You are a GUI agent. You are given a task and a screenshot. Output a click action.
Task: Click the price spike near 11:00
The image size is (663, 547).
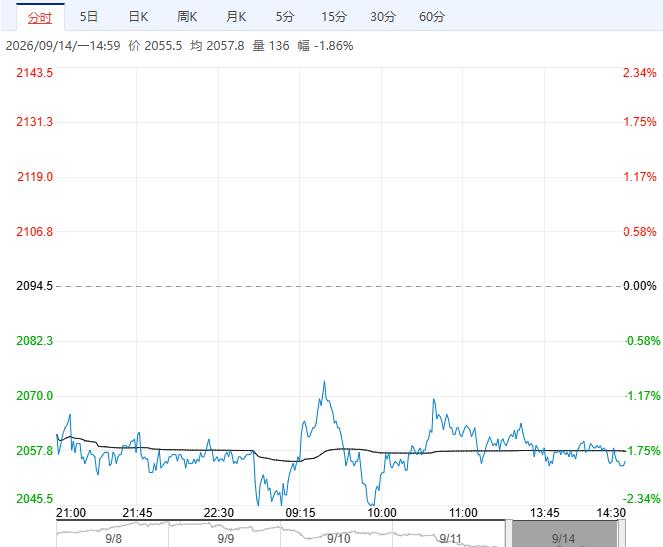click(x=434, y=400)
